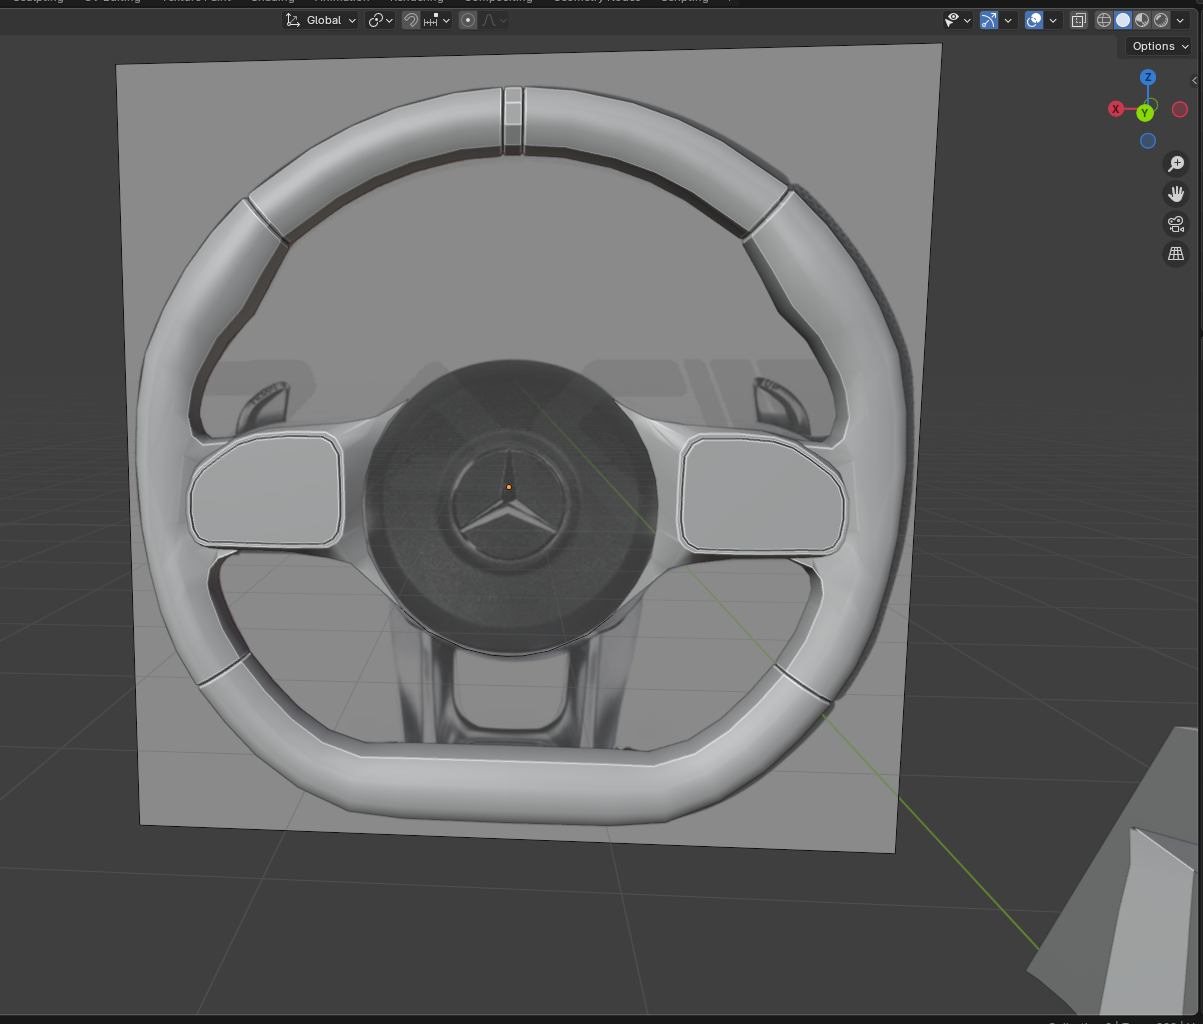The width and height of the screenshot is (1203, 1024).
Task: Toggle snapping with the magnet icon
Action: pos(410,20)
